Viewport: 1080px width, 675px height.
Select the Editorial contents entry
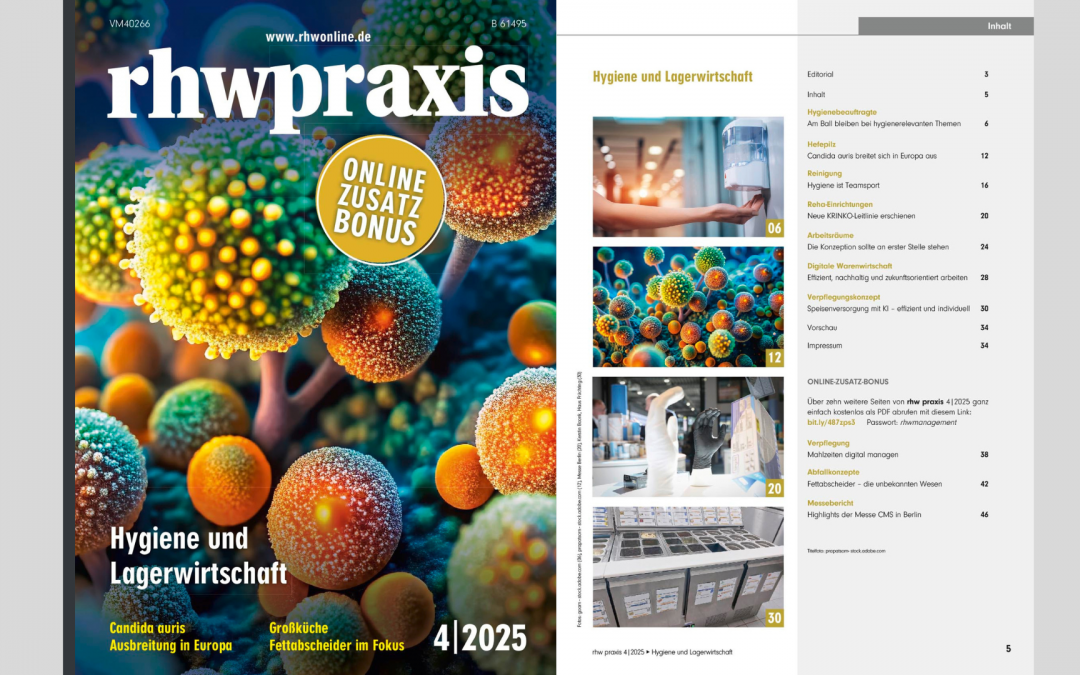click(820, 73)
